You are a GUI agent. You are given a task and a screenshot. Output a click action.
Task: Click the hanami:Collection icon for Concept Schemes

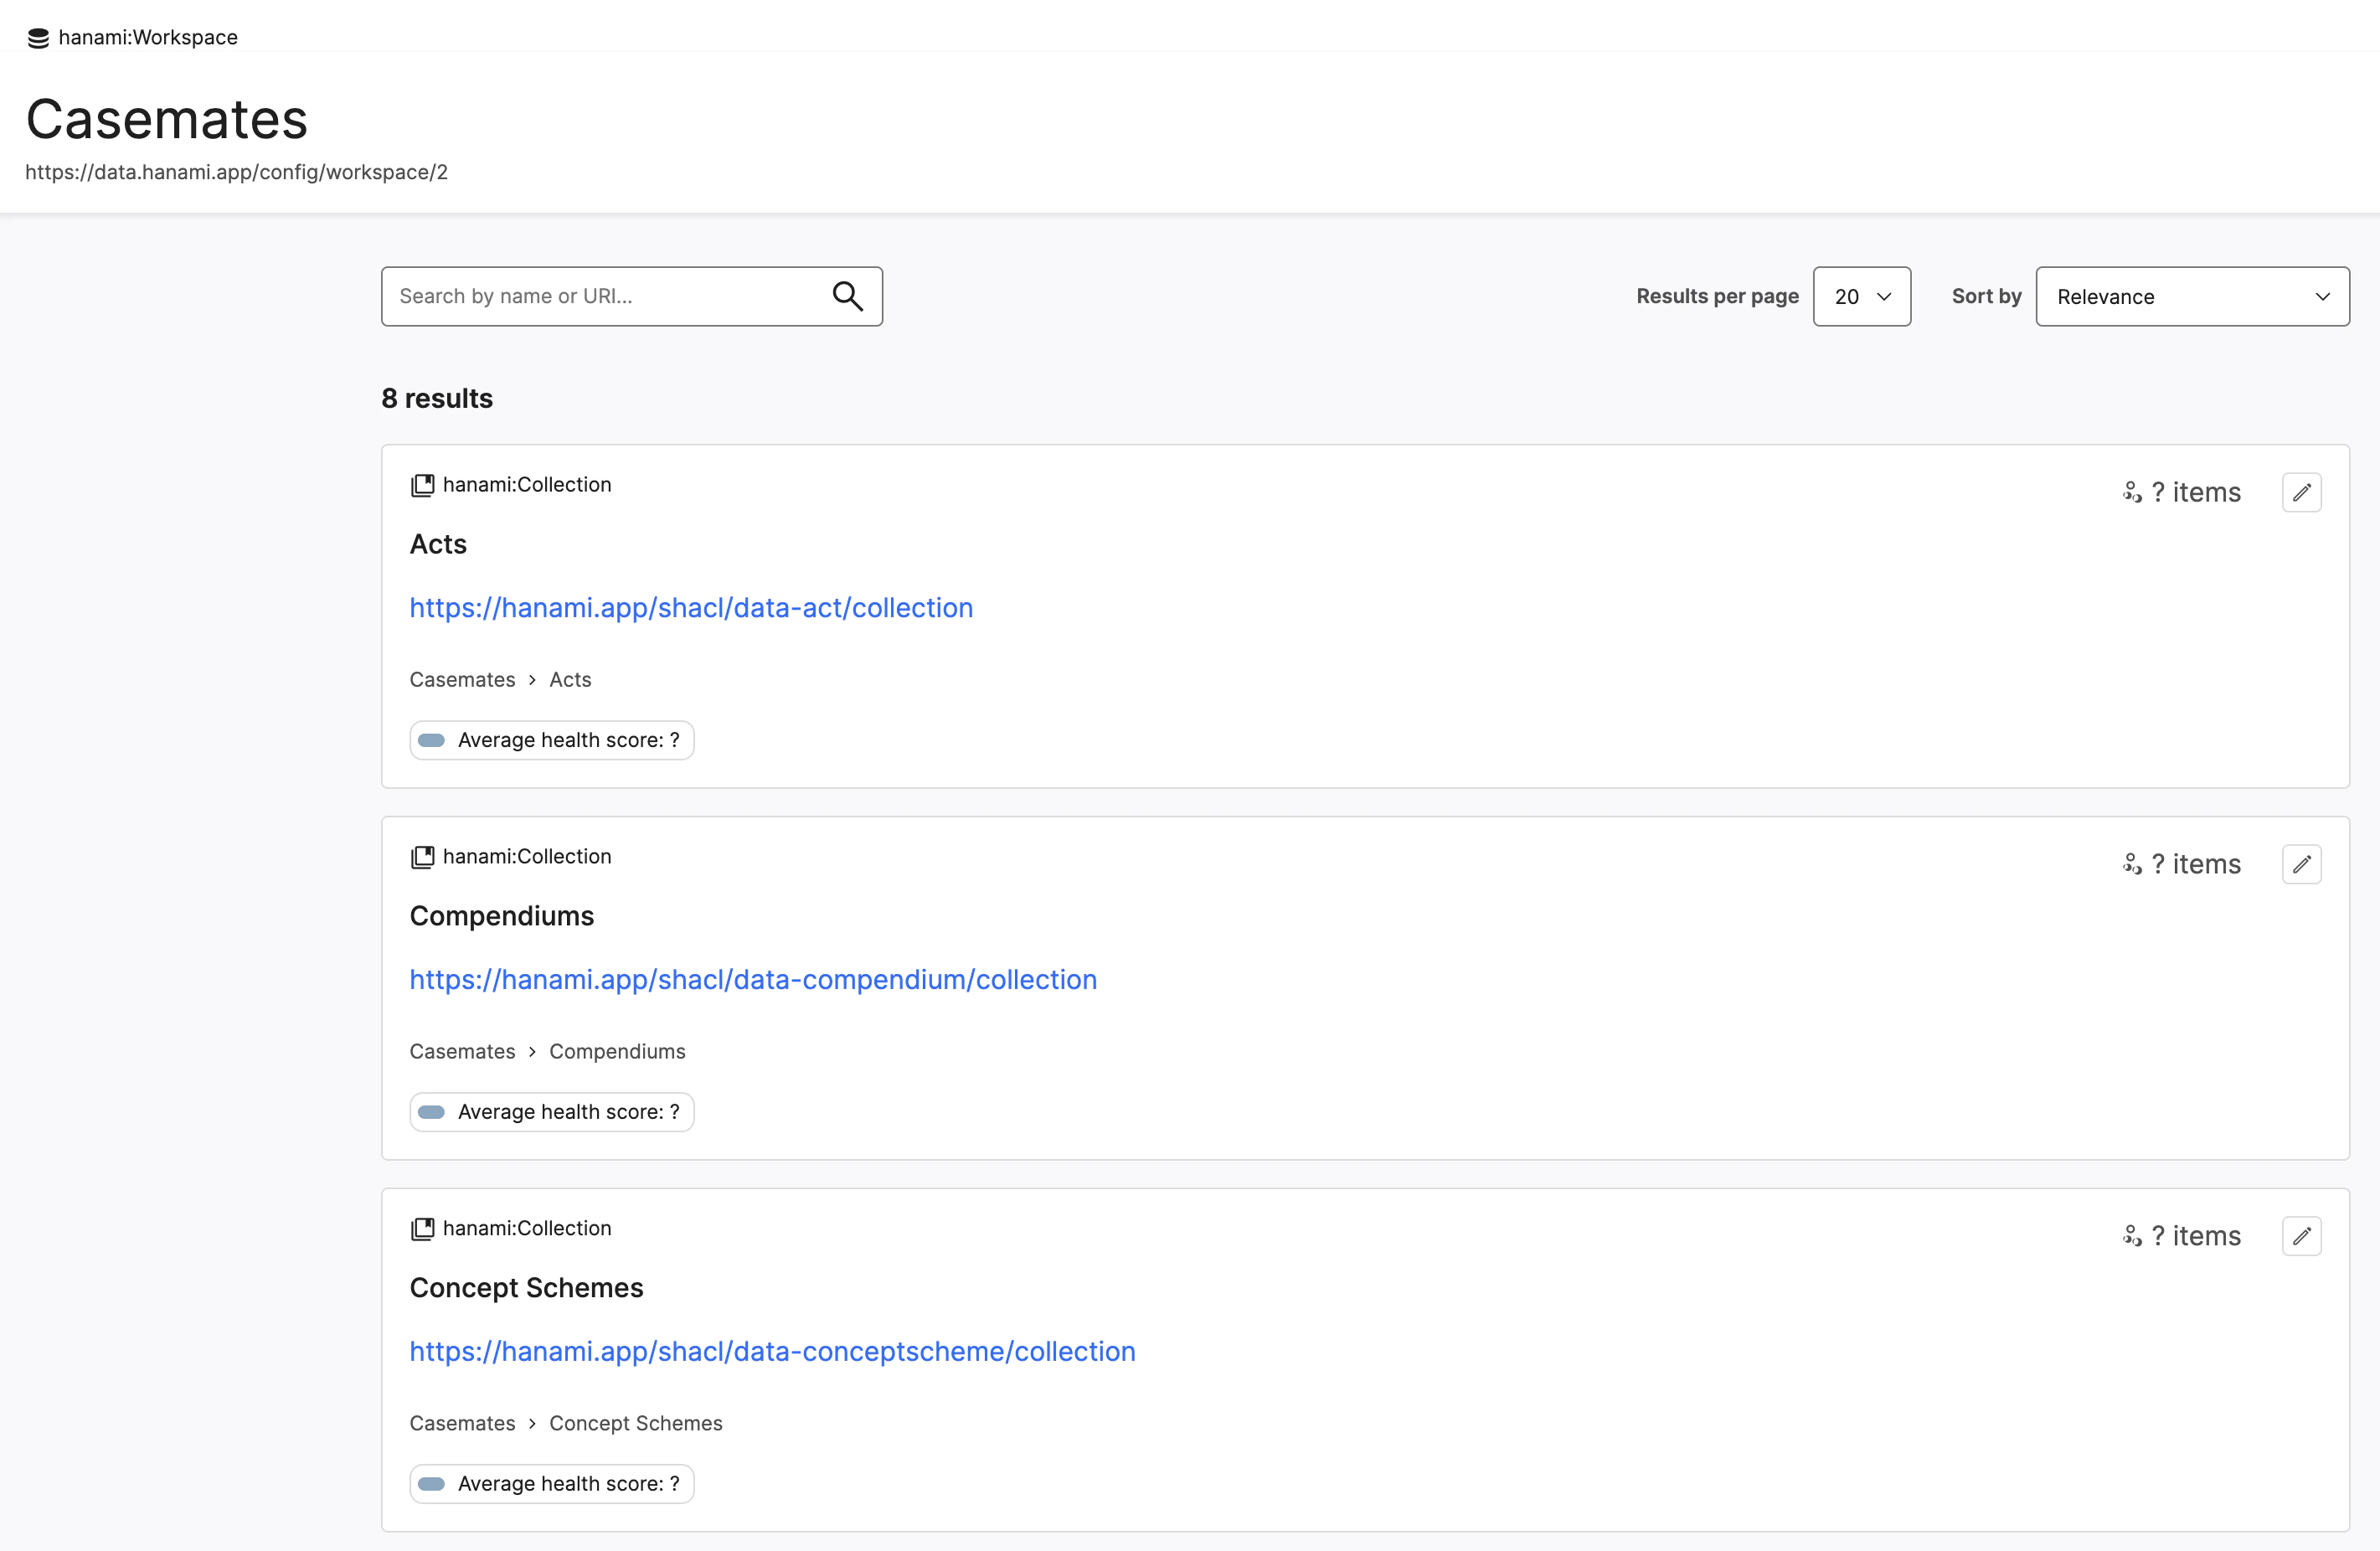tap(421, 1229)
